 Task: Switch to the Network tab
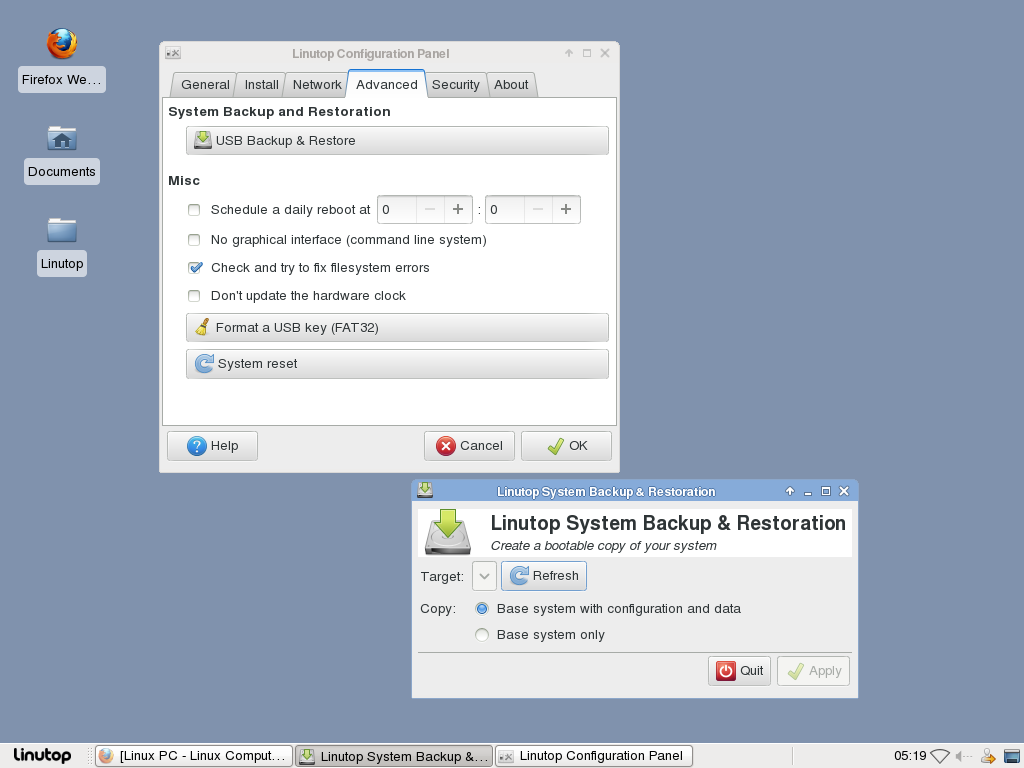point(317,85)
